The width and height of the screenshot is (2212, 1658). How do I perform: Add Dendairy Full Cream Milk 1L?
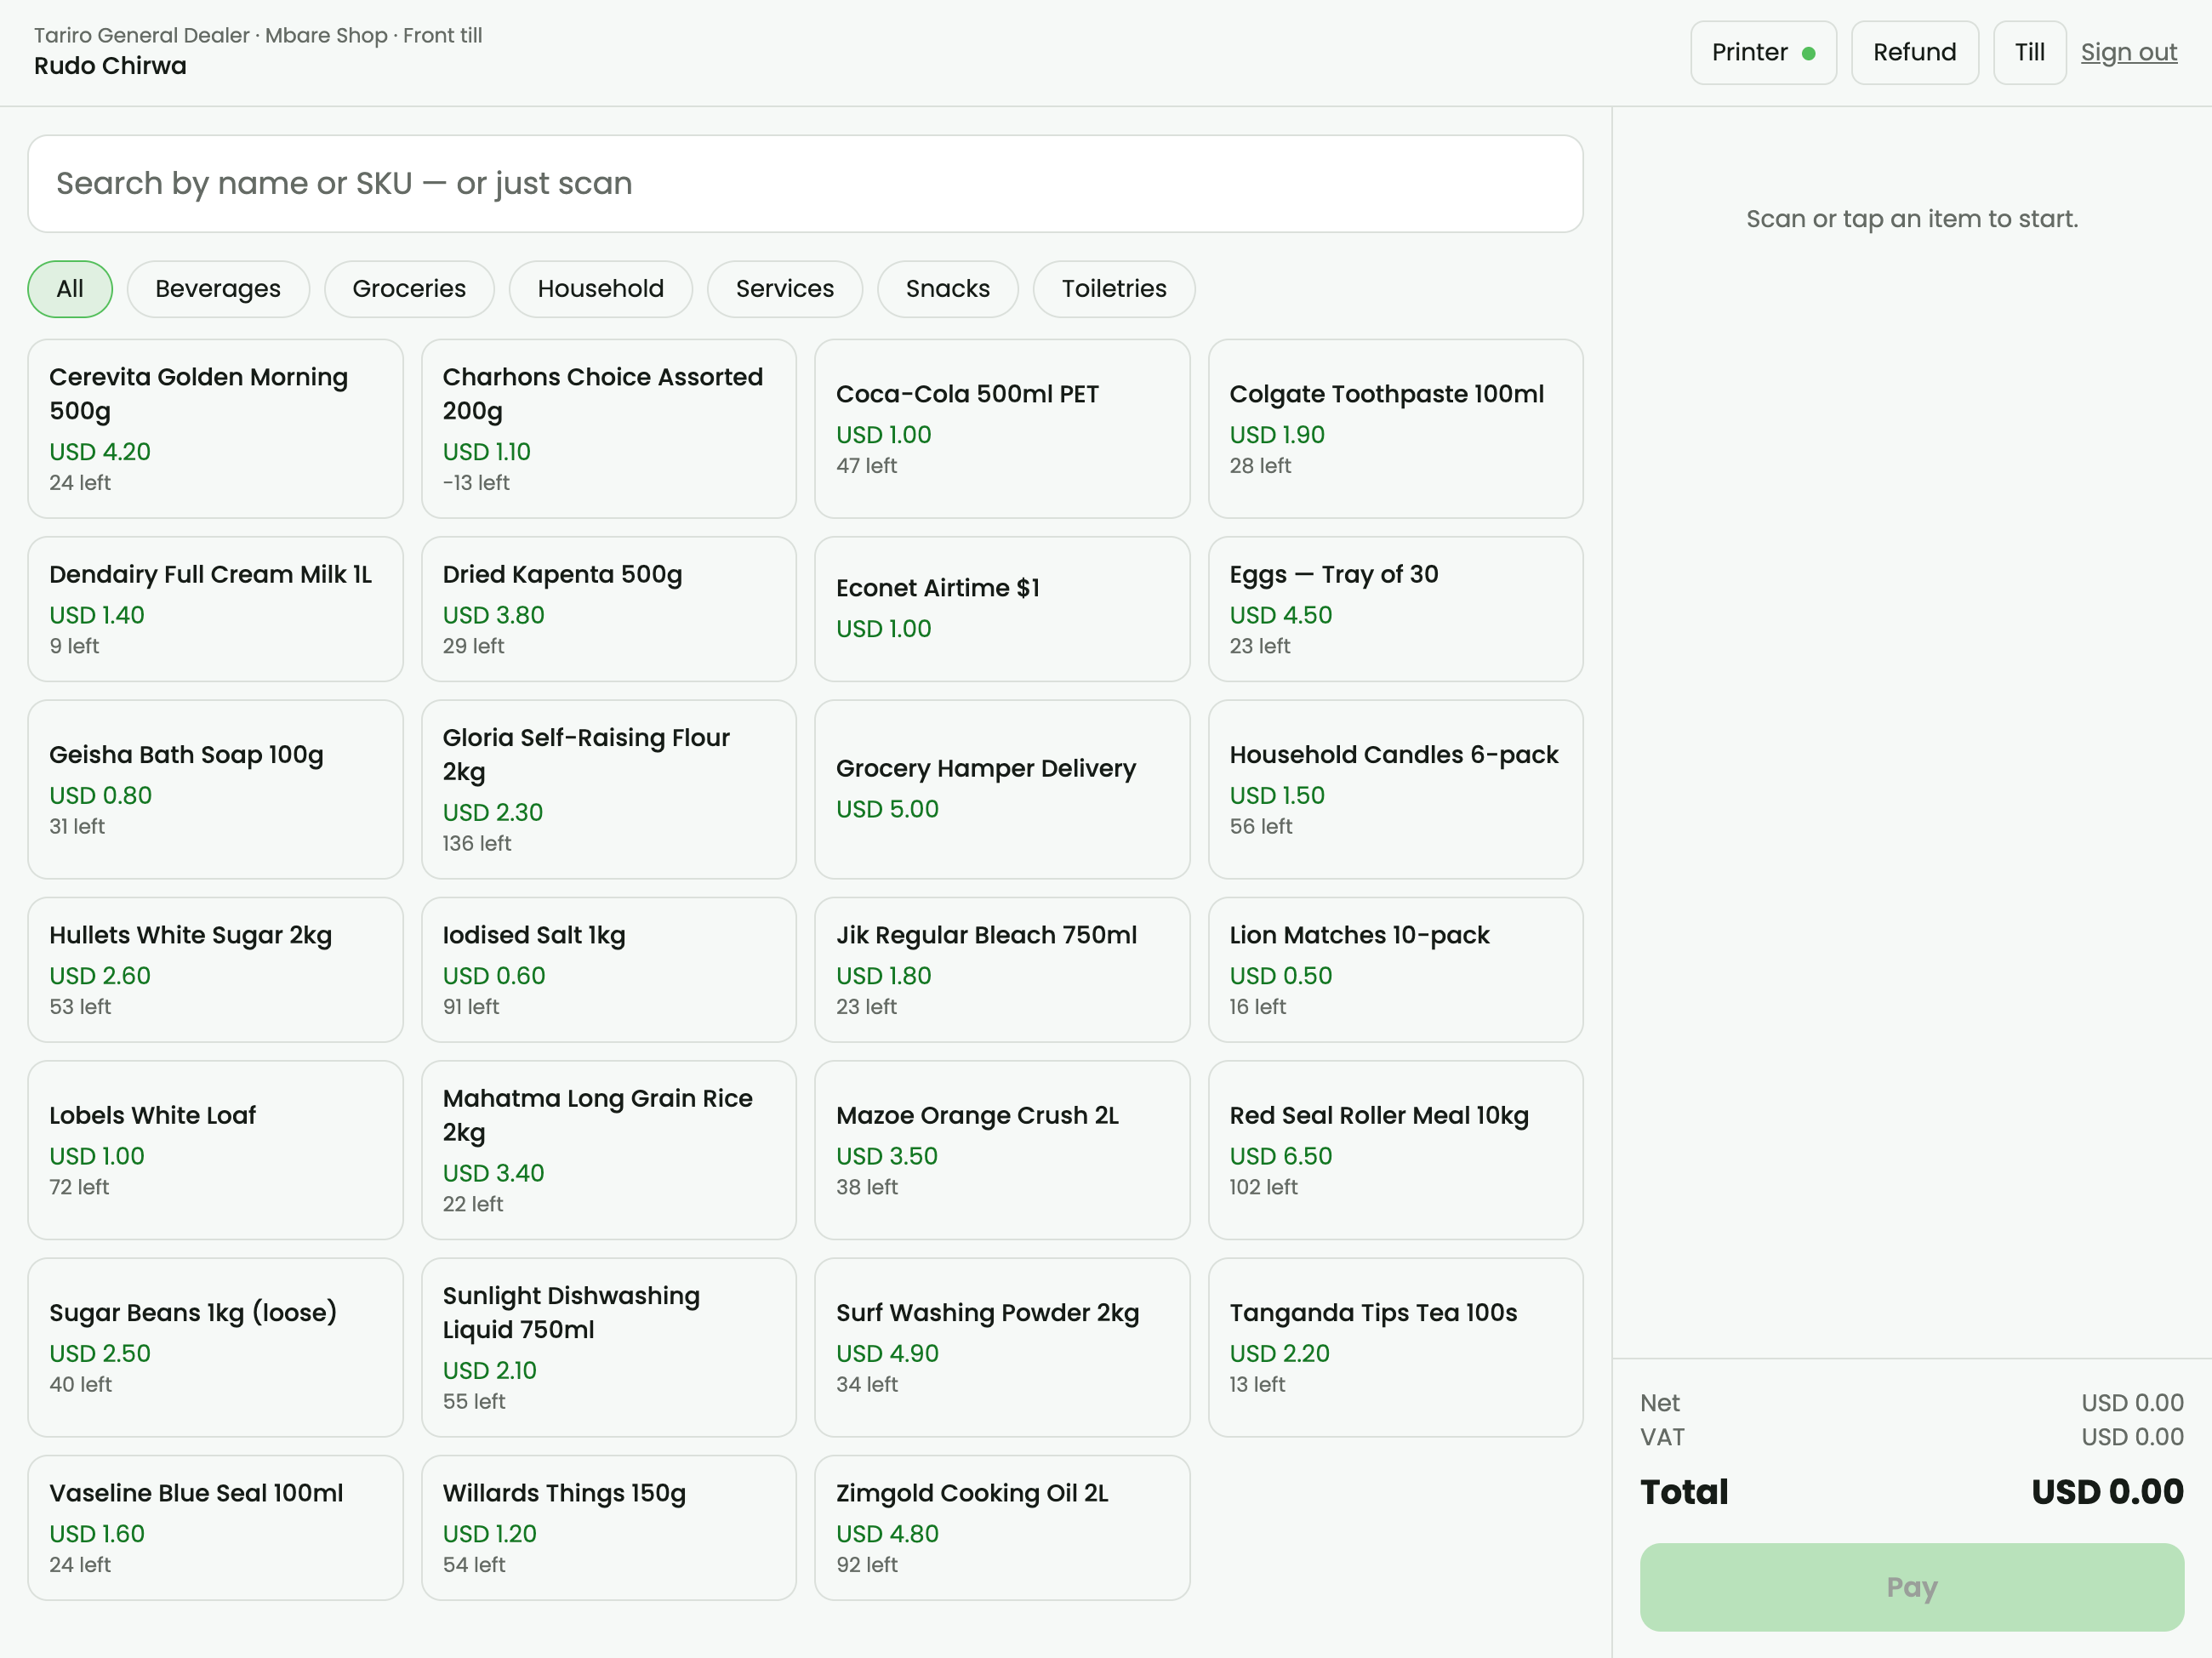[215, 609]
